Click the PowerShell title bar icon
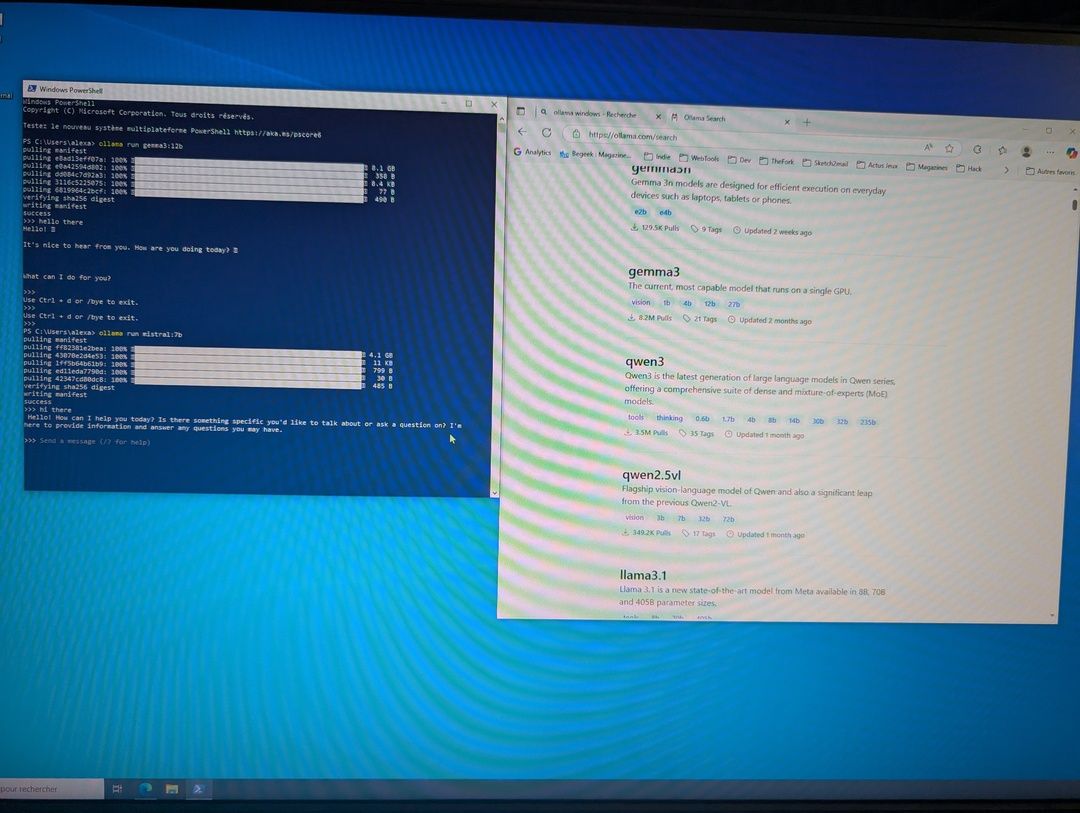This screenshot has width=1080, height=813. point(32,88)
